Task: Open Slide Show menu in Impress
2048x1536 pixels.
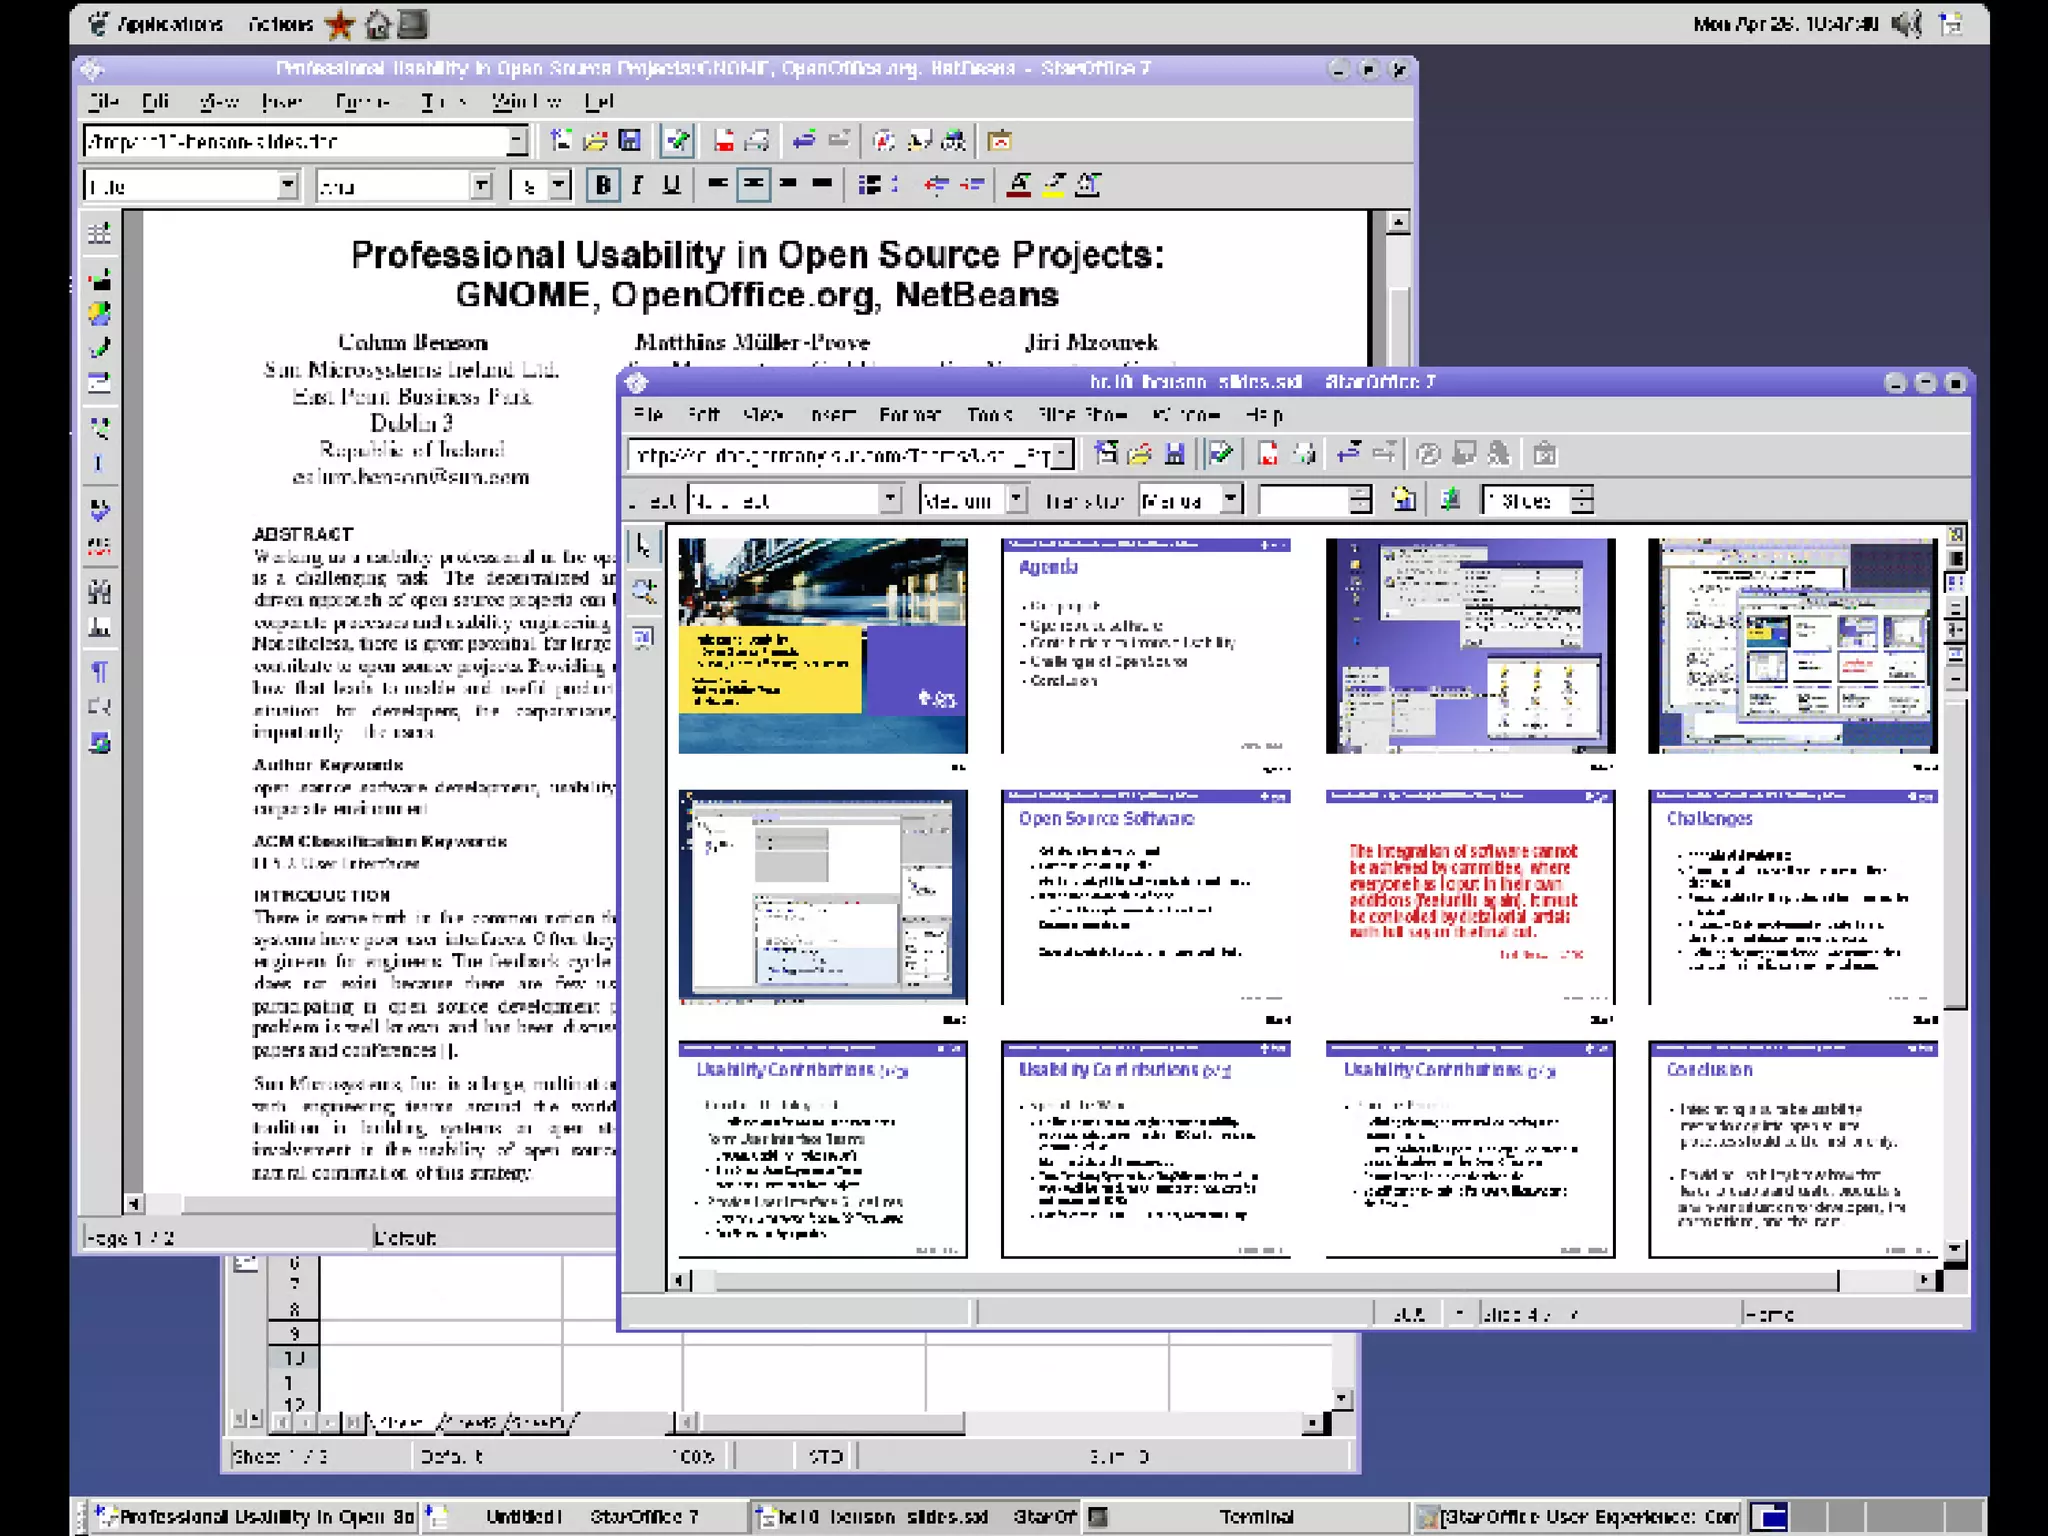Action: point(1082,415)
